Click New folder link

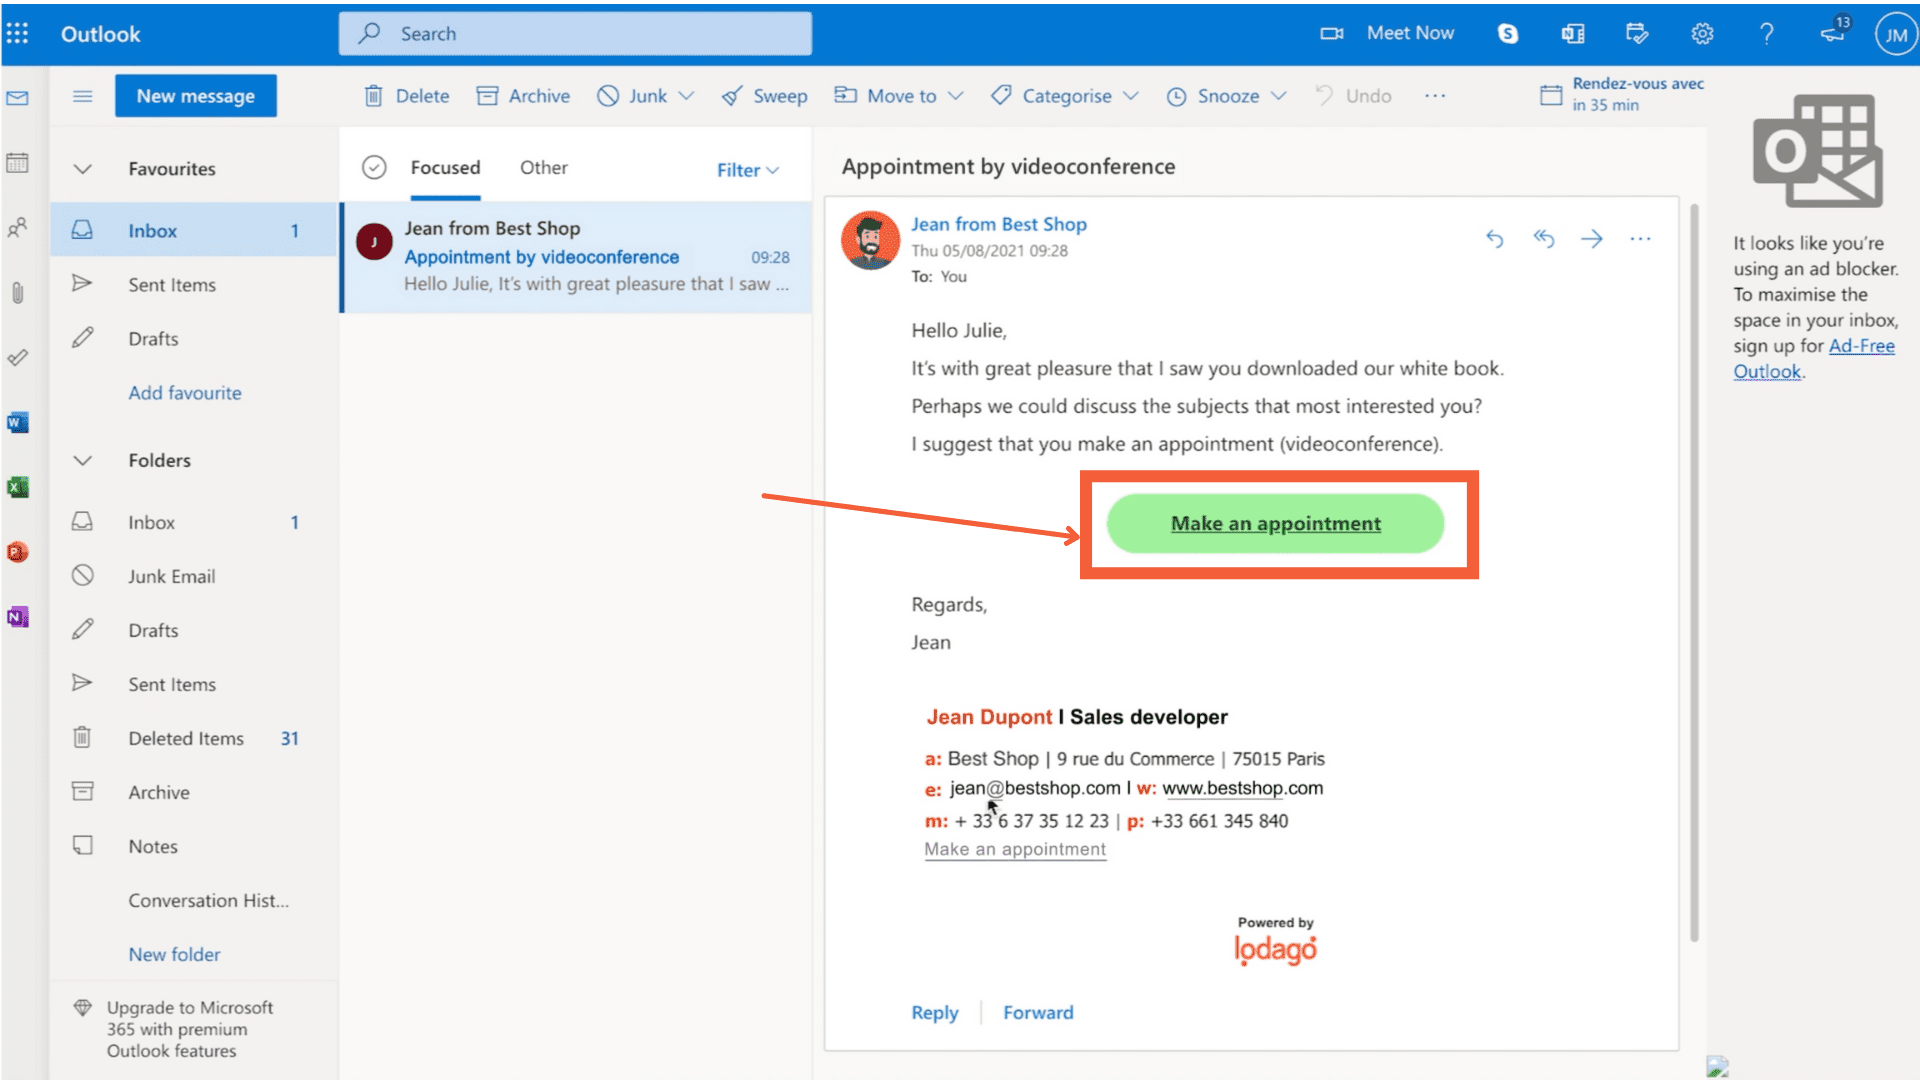tap(174, 955)
